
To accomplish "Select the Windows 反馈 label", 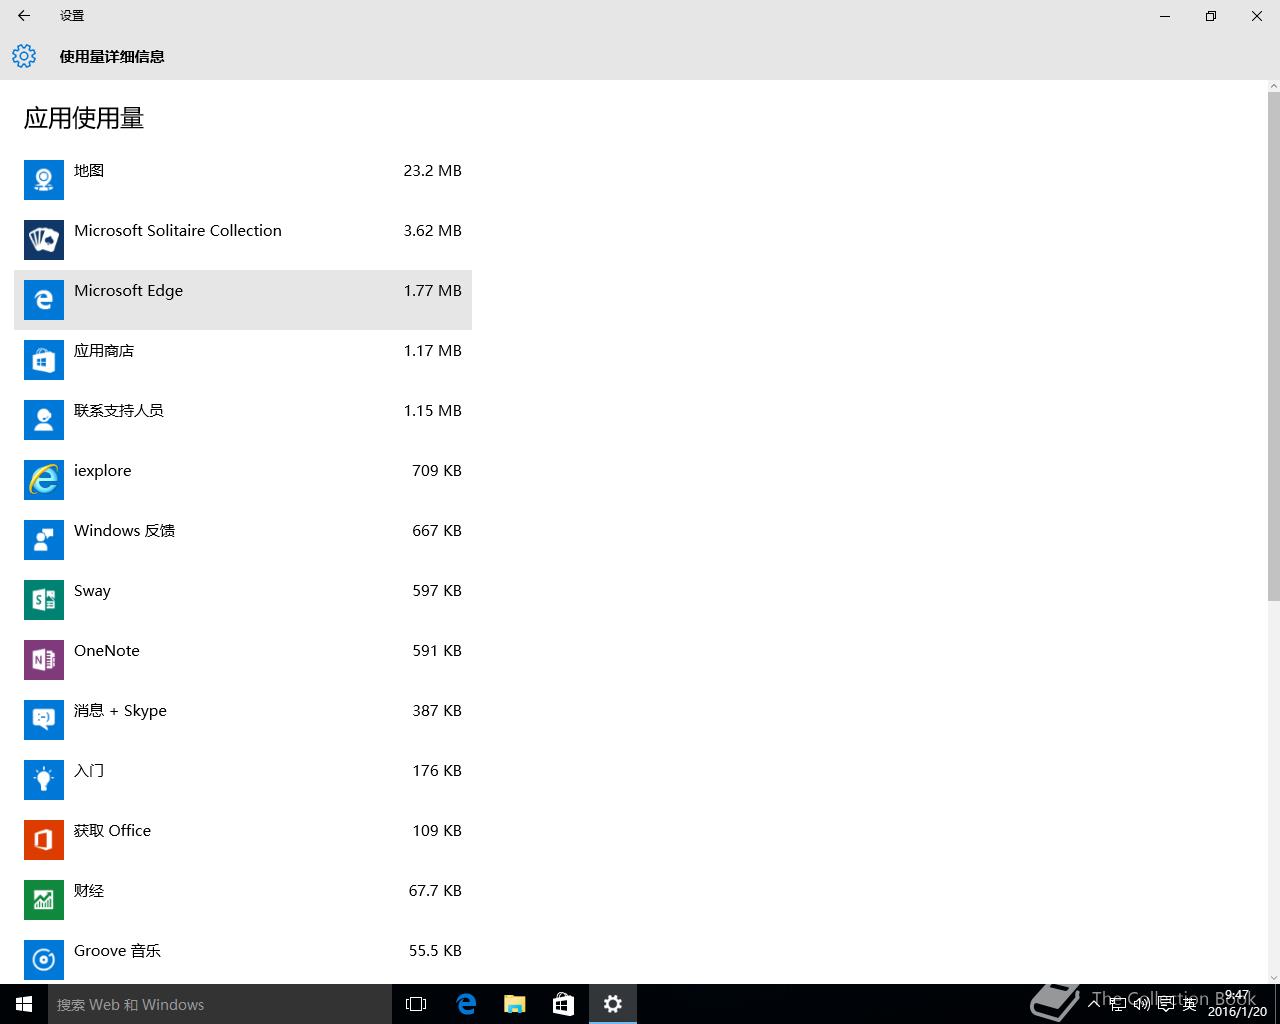I will point(124,531).
